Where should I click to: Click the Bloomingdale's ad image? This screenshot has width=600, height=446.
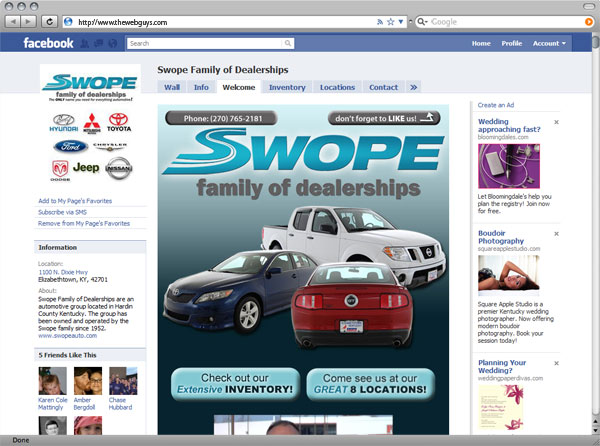click(x=509, y=166)
